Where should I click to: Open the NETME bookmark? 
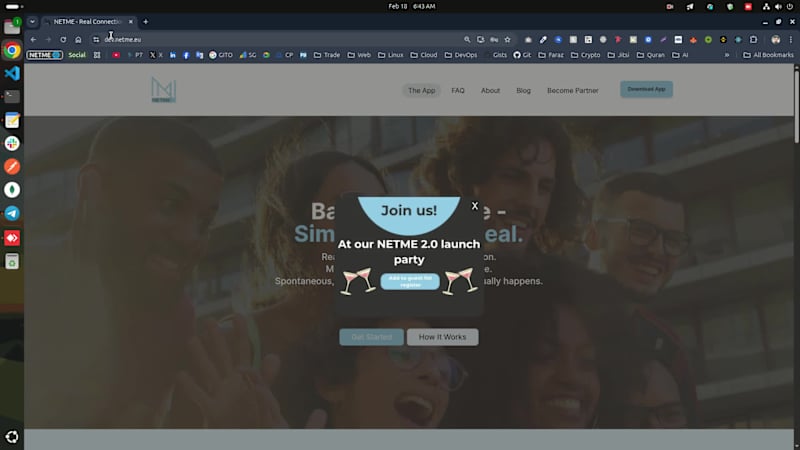tap(44, 55)
